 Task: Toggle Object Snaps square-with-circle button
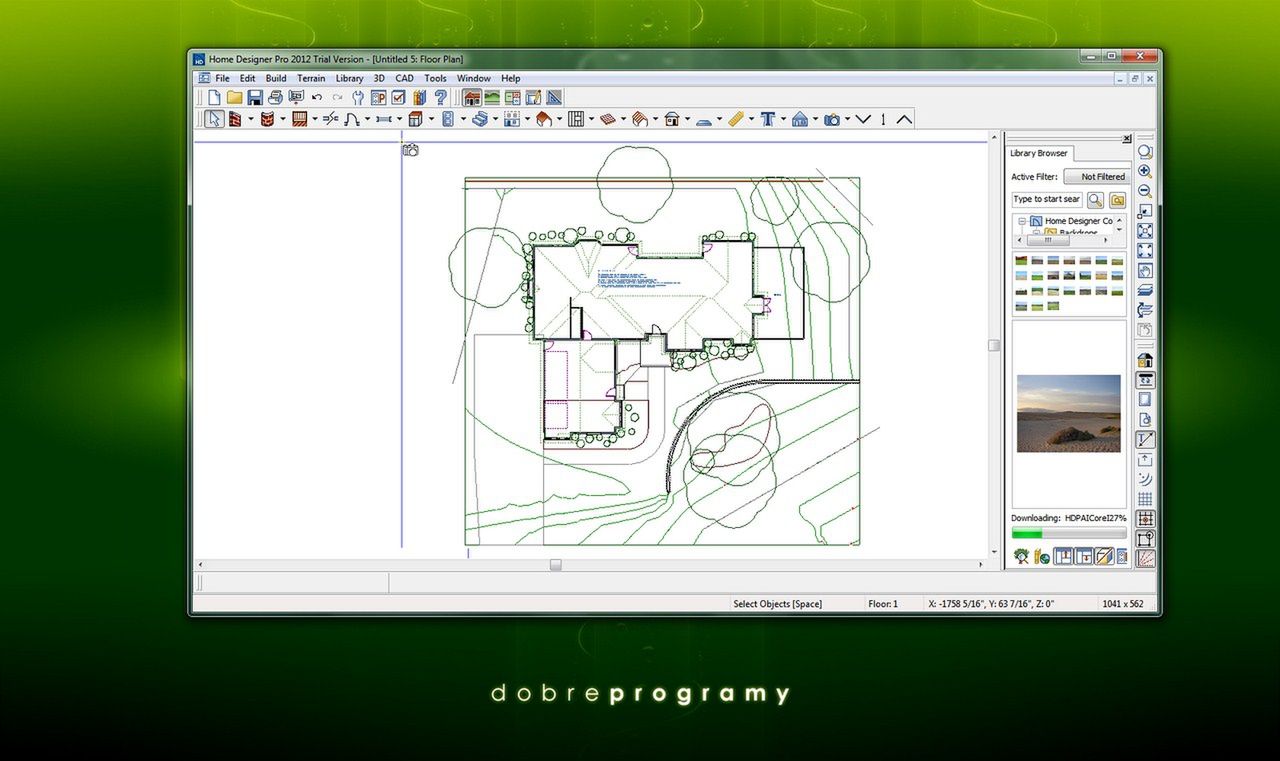click(x=1145, y=538)
